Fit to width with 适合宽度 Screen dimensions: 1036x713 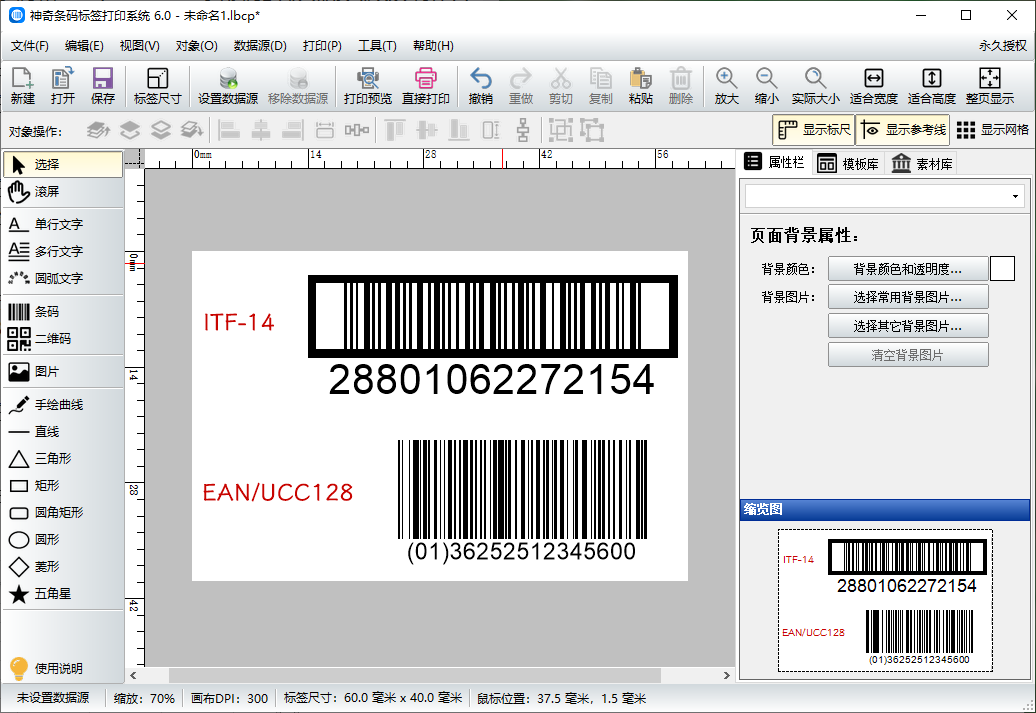coord(873,86)
